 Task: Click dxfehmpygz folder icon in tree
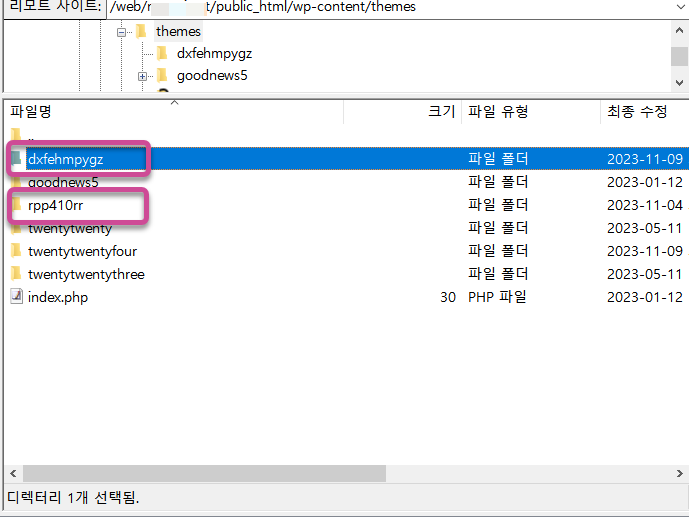coord(163,53)
